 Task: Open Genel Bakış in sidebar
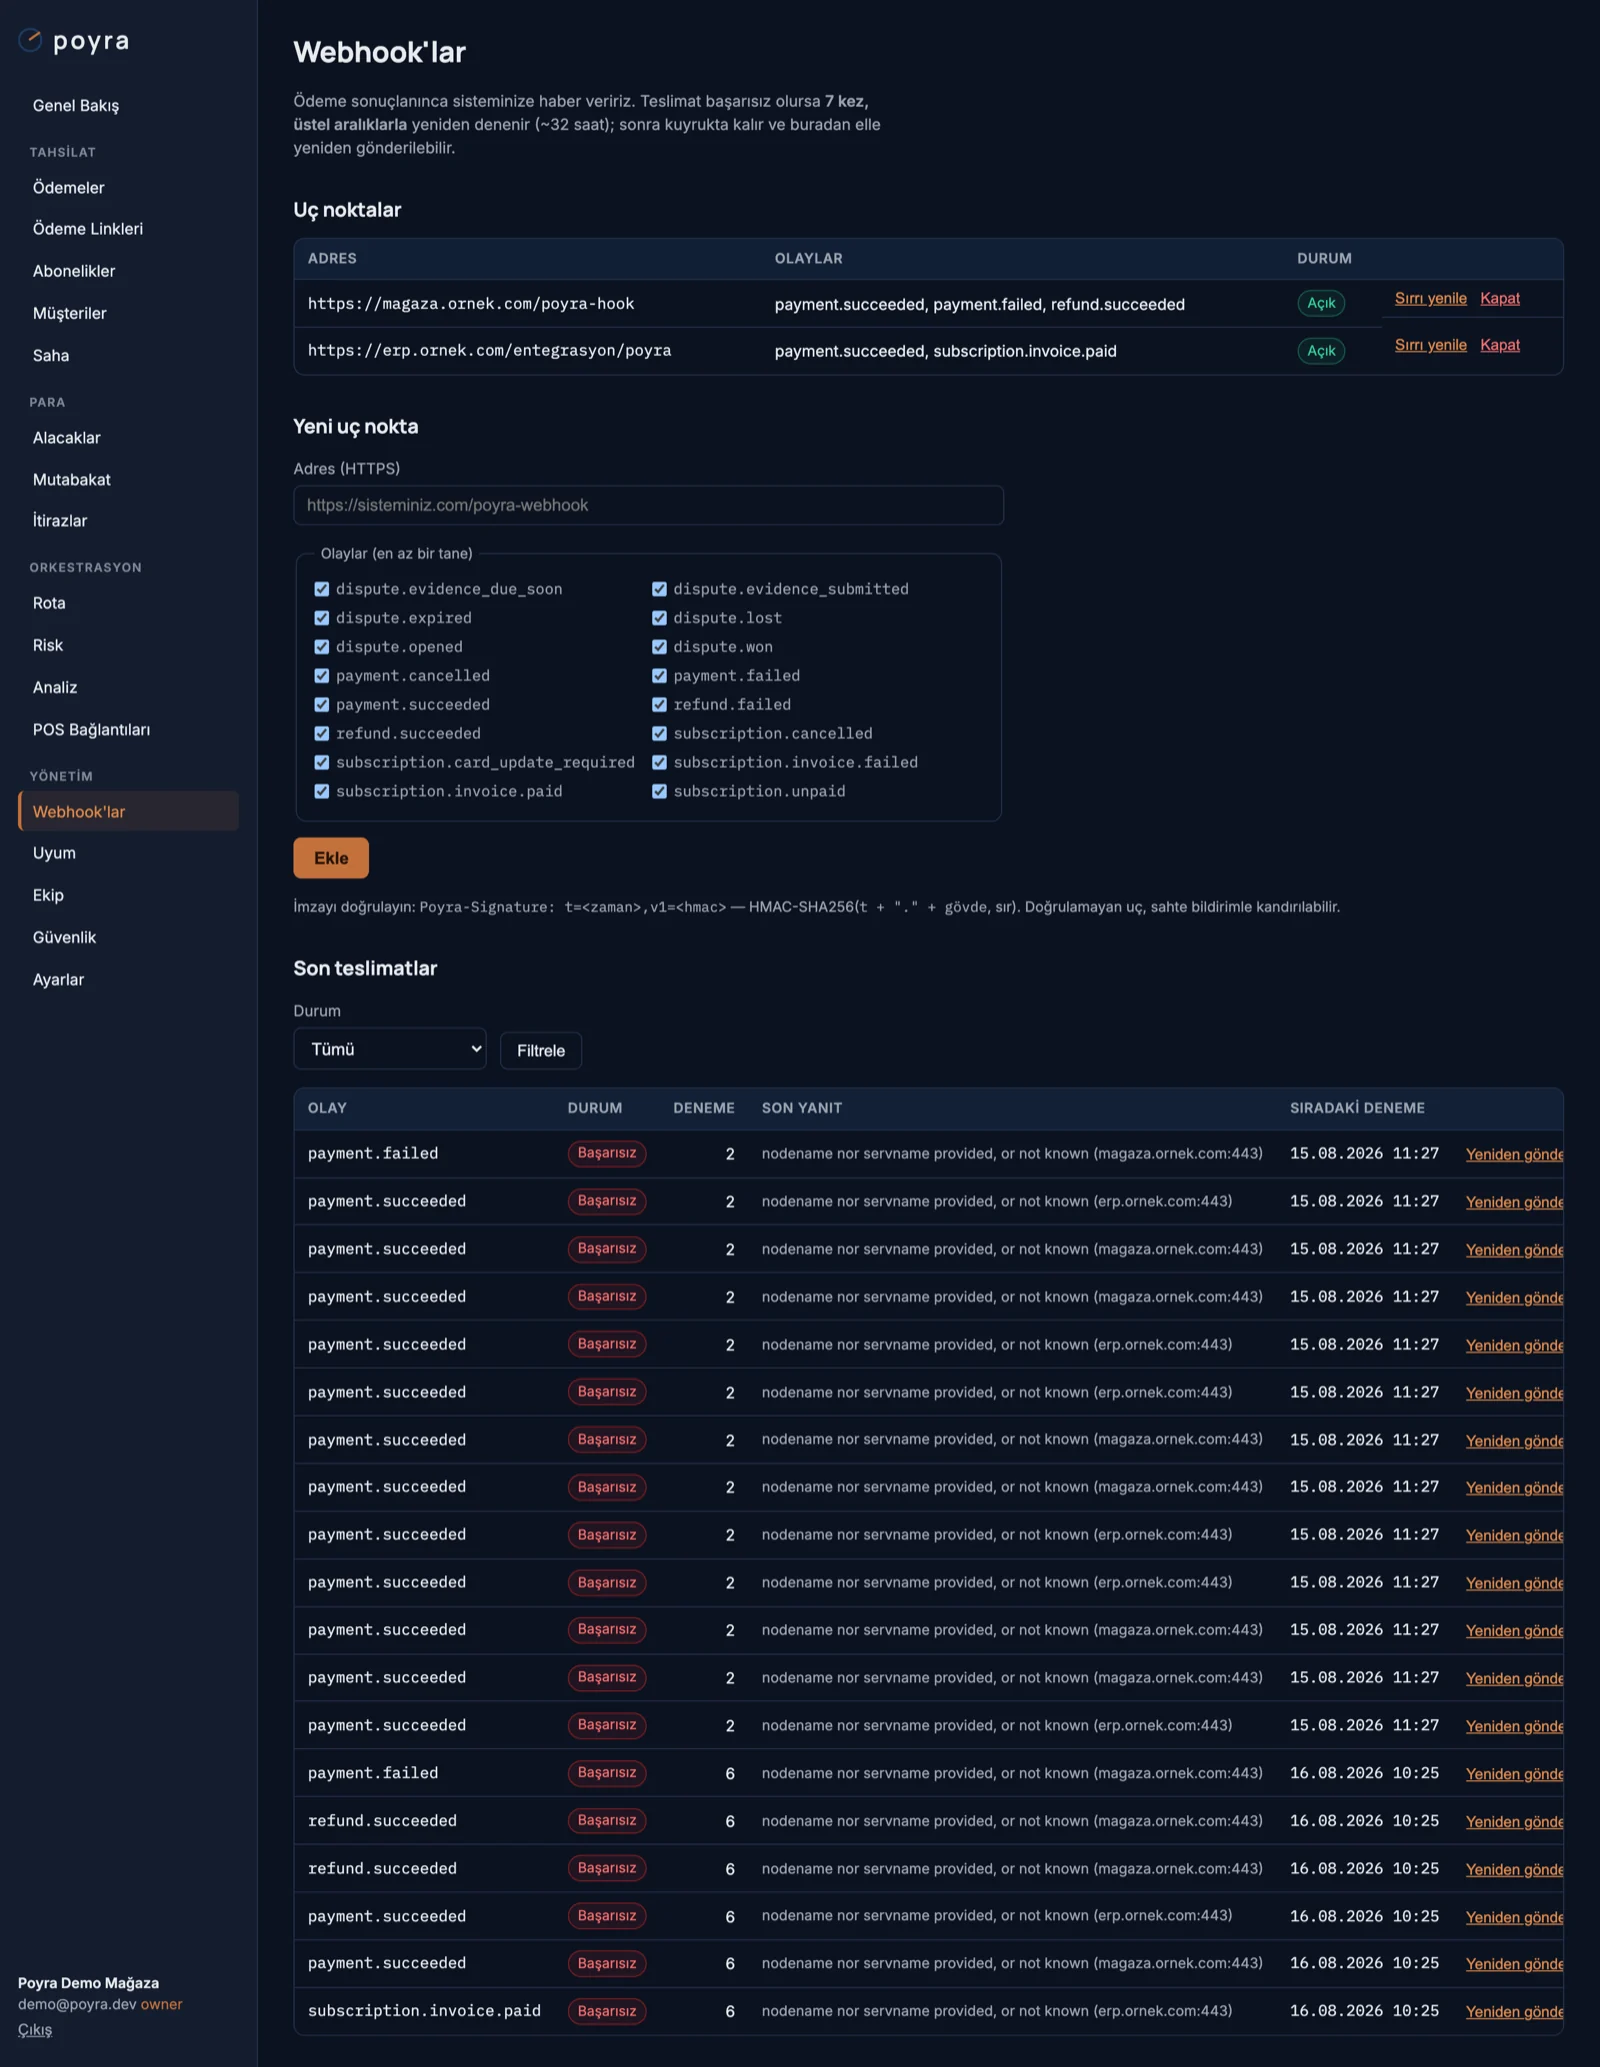point(76,106)
